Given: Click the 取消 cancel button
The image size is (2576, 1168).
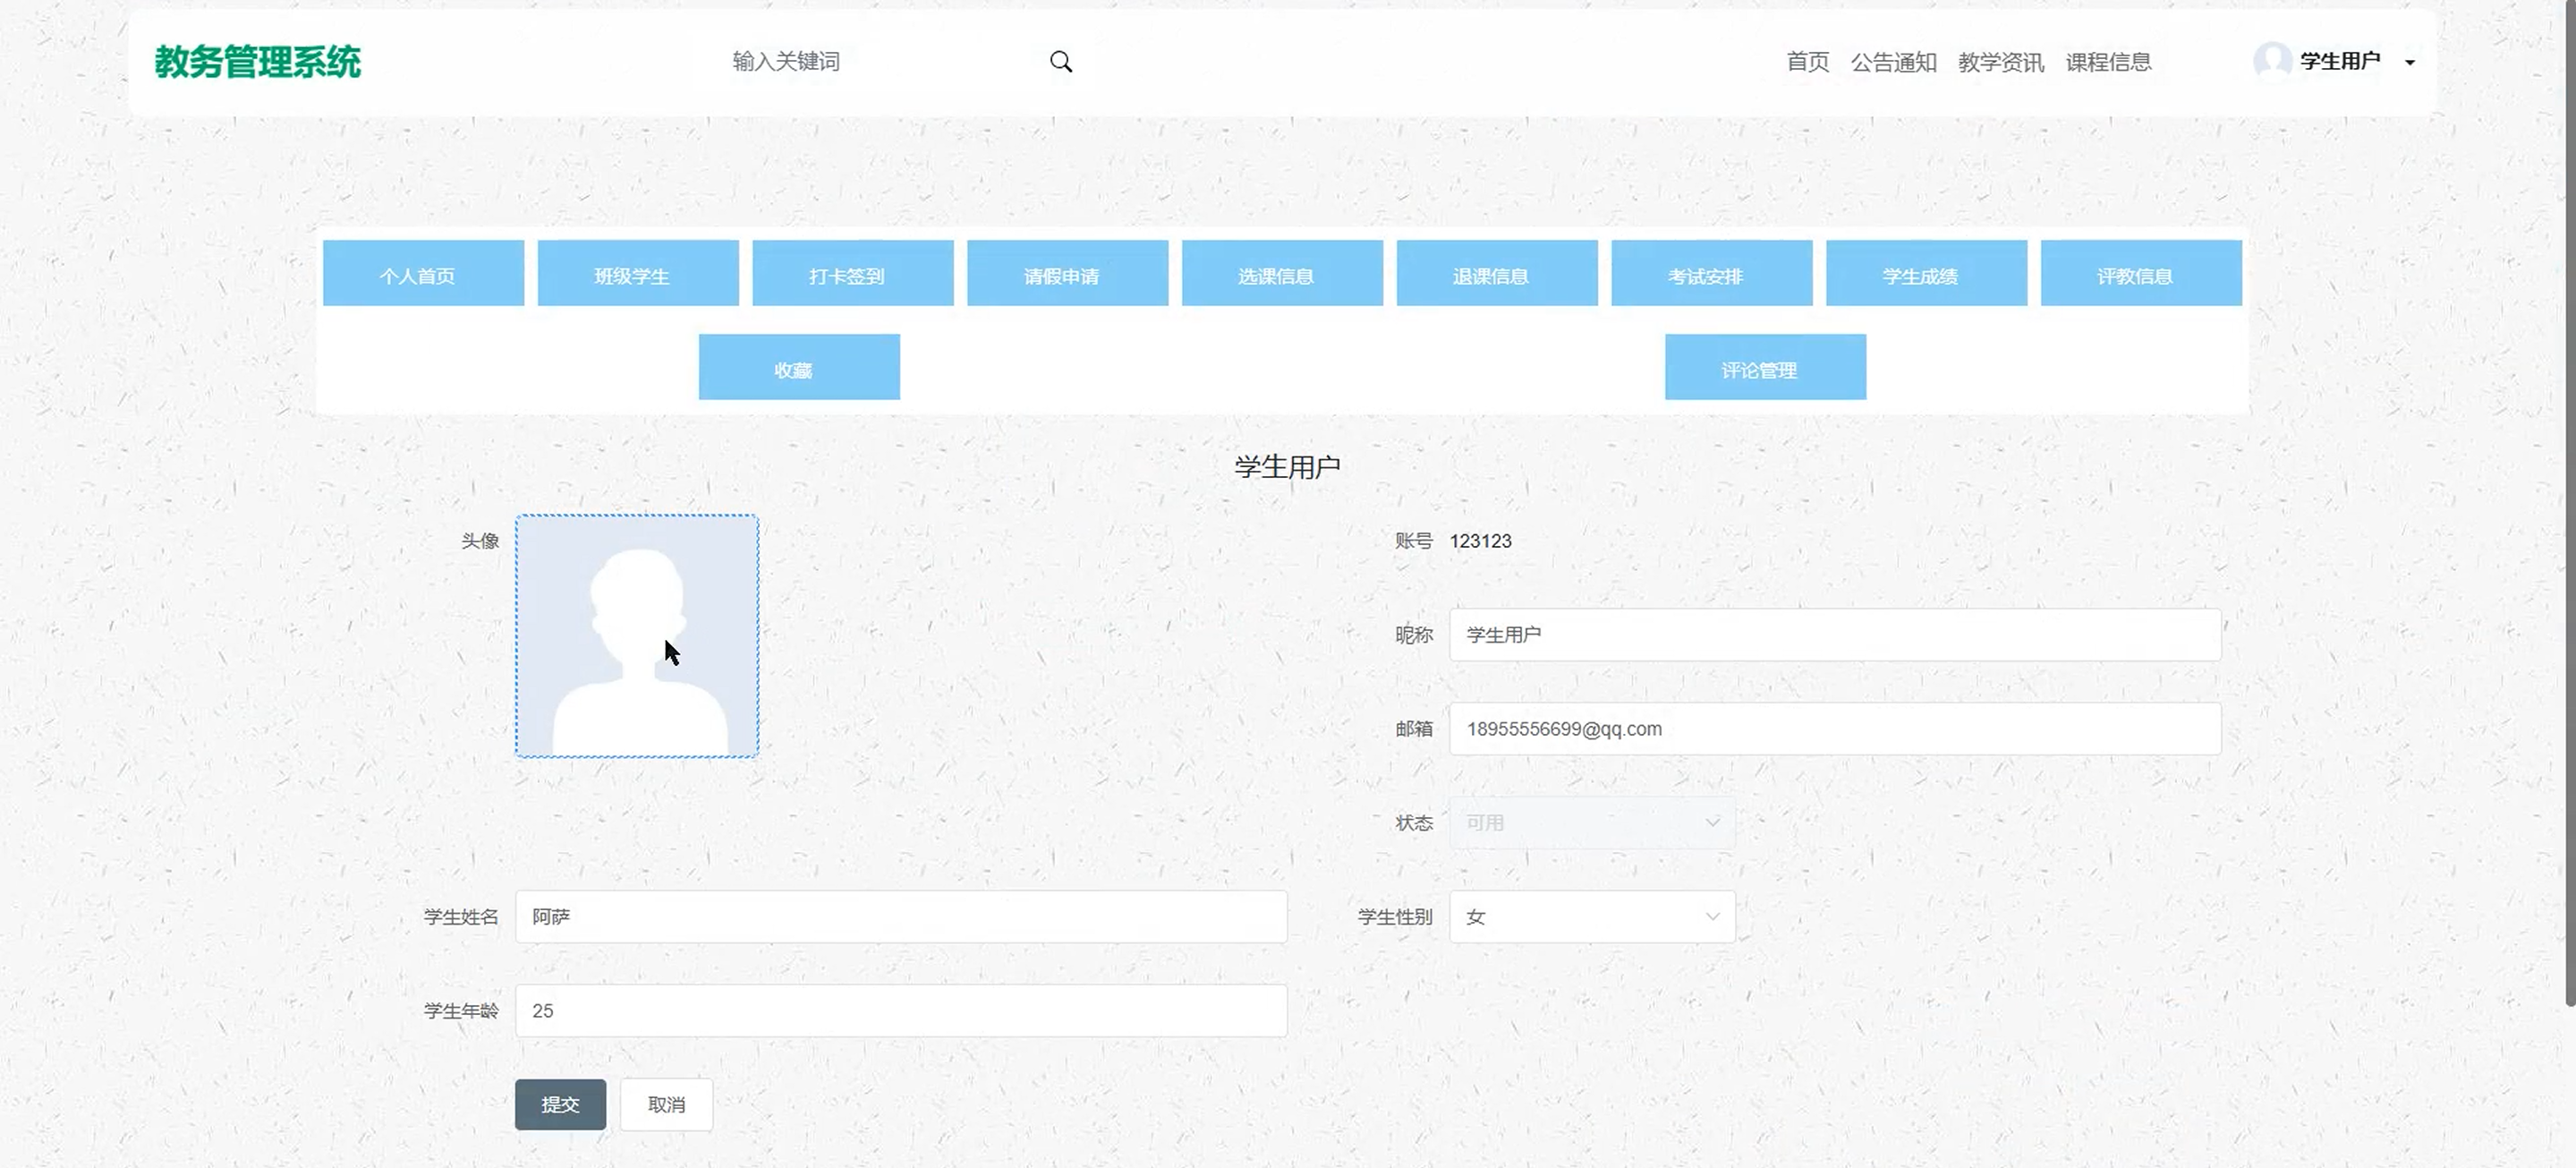Looking at the screenshot, I should [666, 1104].
